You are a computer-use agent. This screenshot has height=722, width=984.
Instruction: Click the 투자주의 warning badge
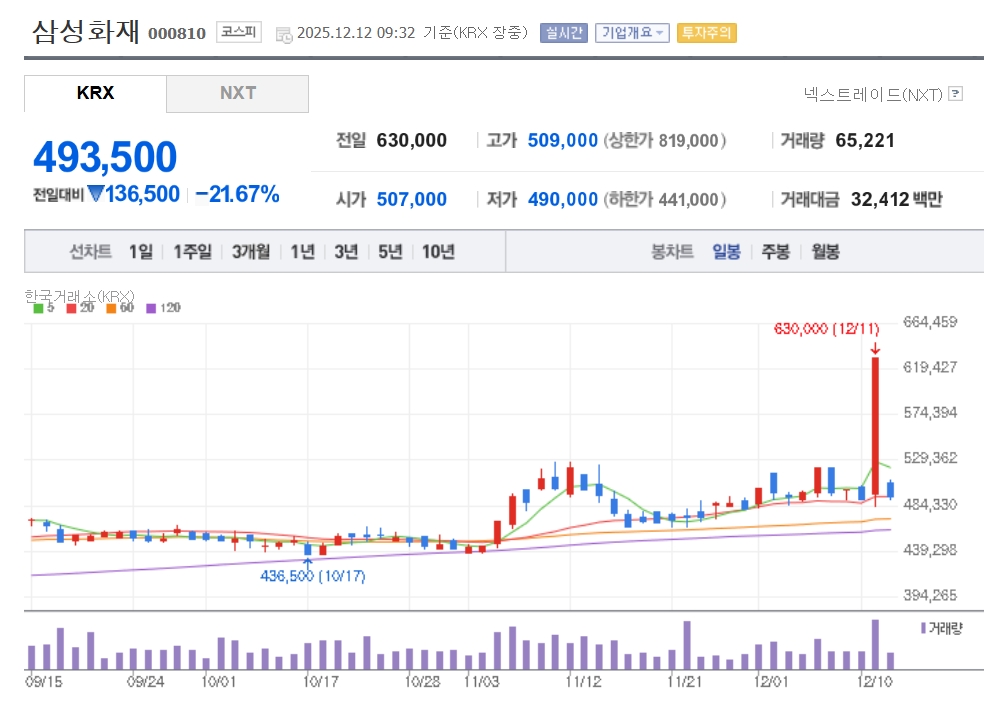[x=706, y=32]
